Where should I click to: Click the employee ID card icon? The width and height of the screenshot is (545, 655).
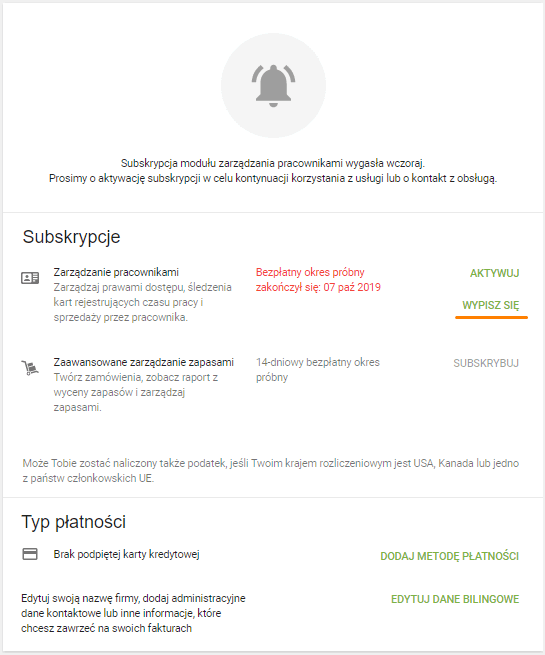click(x=30, y=278)
